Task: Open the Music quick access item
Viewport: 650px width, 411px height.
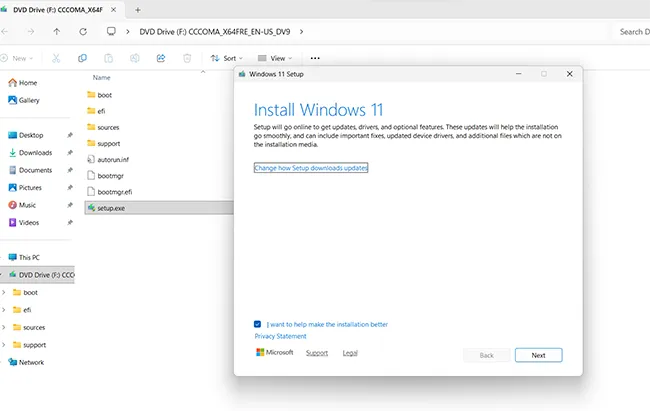Action: click(x=22, y=205)
